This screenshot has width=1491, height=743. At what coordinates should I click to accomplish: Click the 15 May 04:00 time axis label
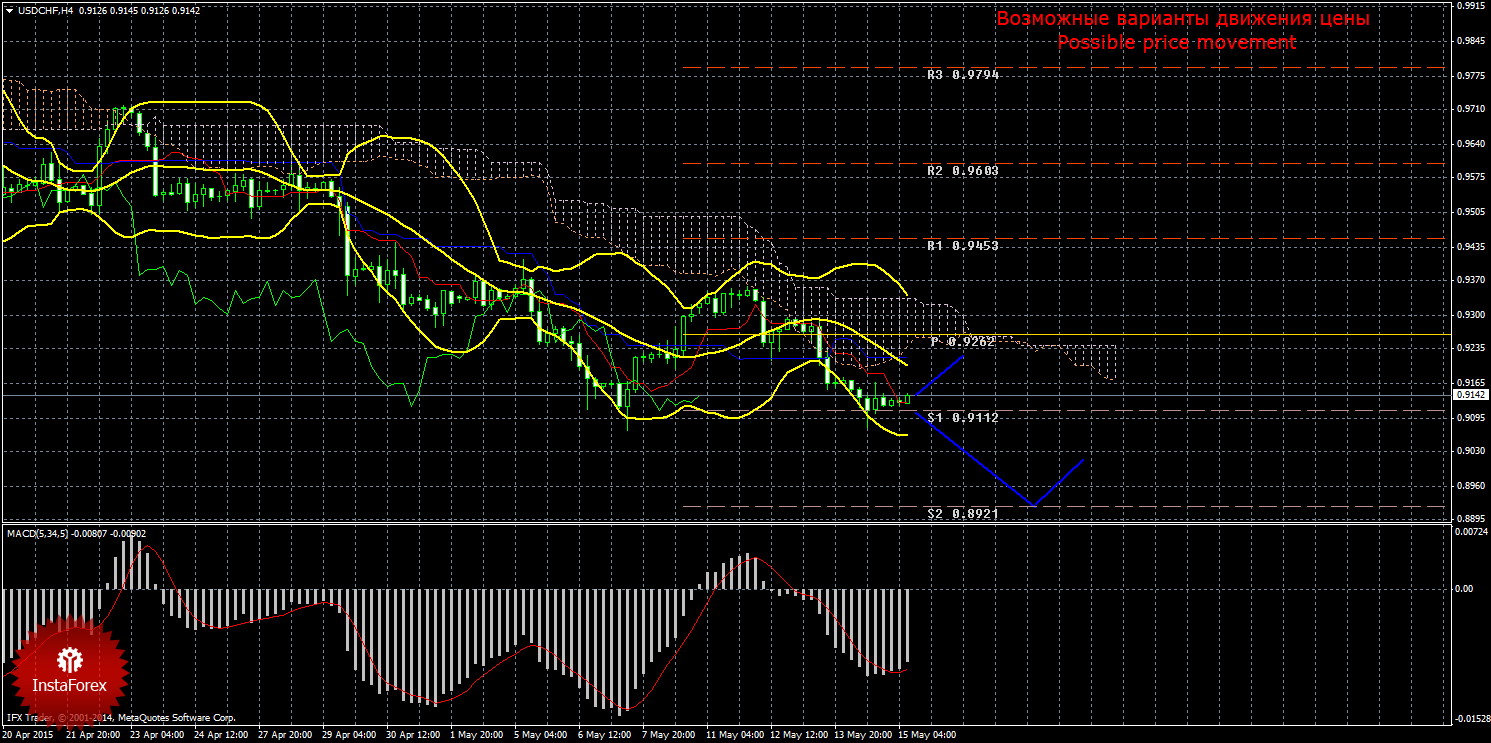coord(927,734)
